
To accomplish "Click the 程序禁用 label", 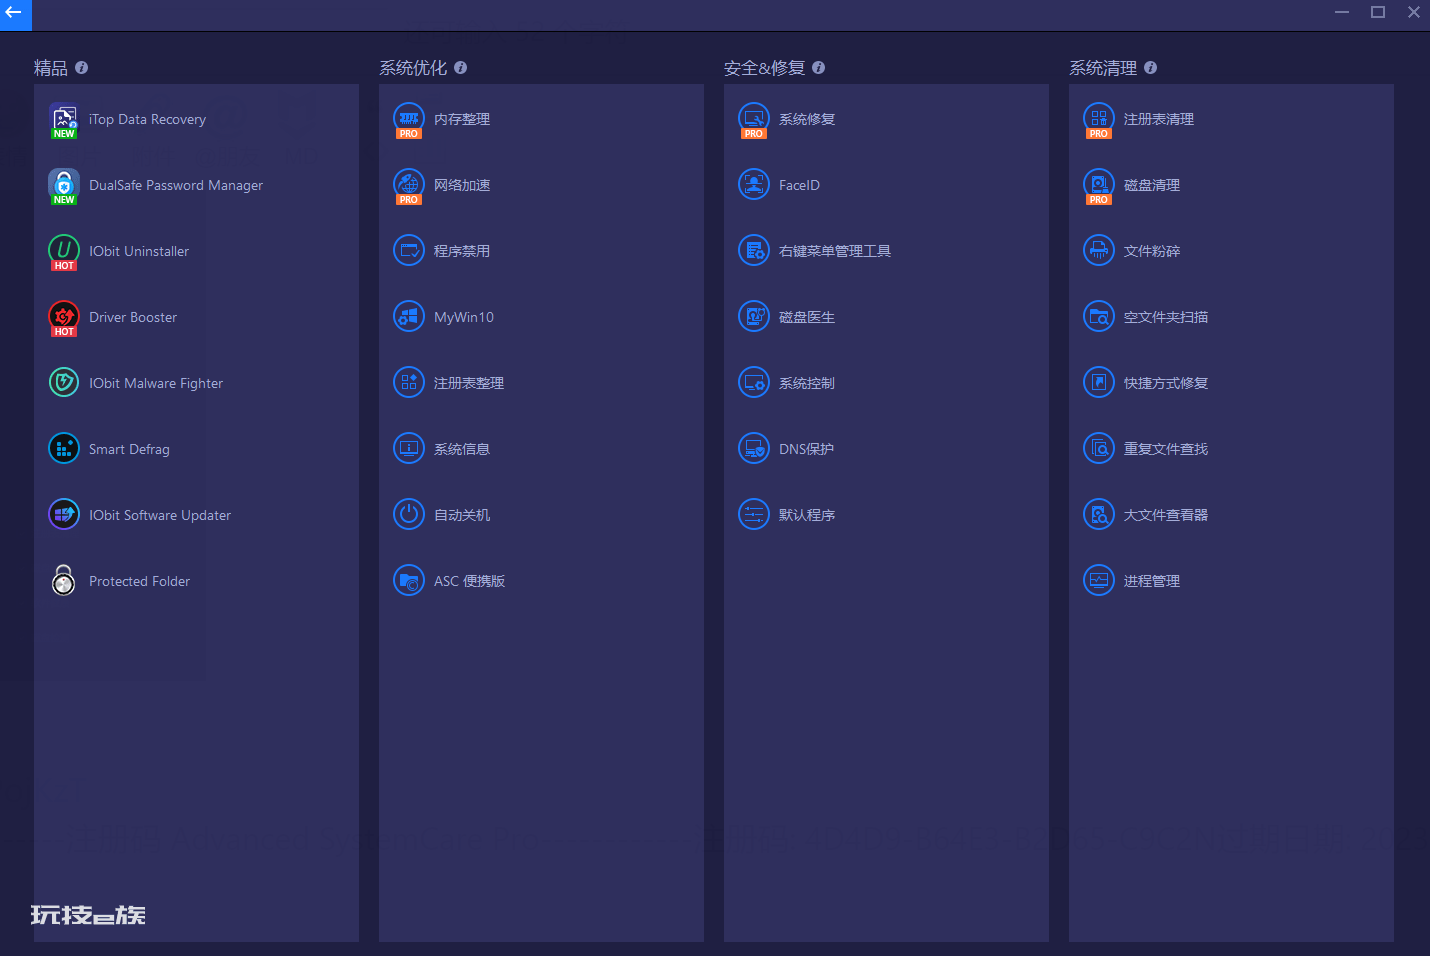I will 462,251.
